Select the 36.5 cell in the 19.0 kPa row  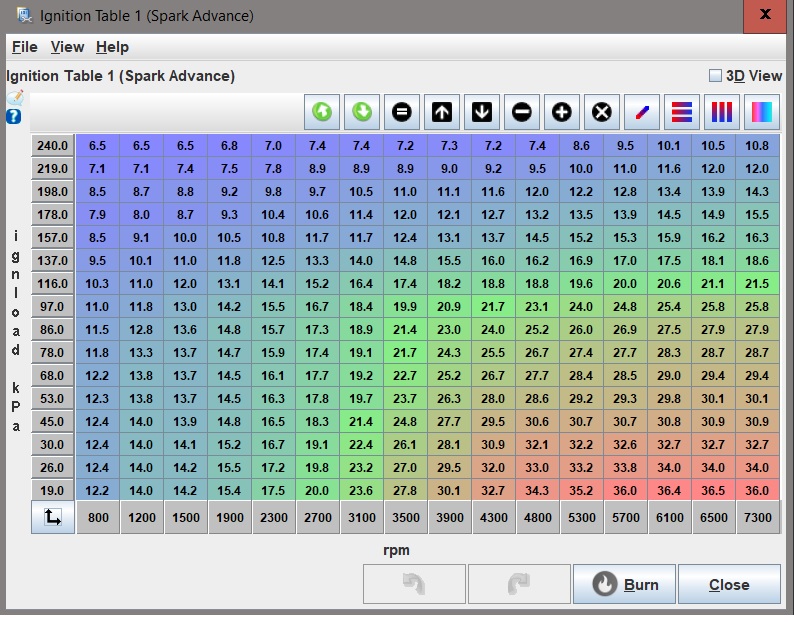point(713,490)
